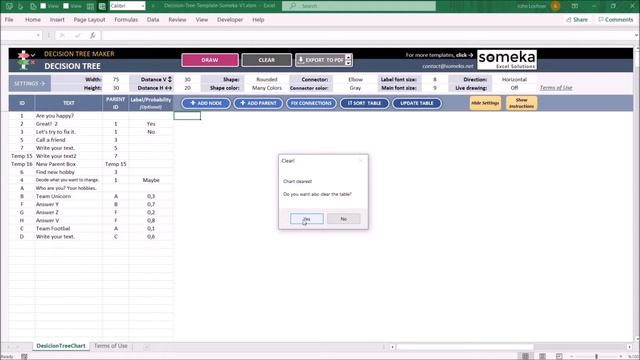
Task: Click No in the Clear dialog
Action: (344, 219)
